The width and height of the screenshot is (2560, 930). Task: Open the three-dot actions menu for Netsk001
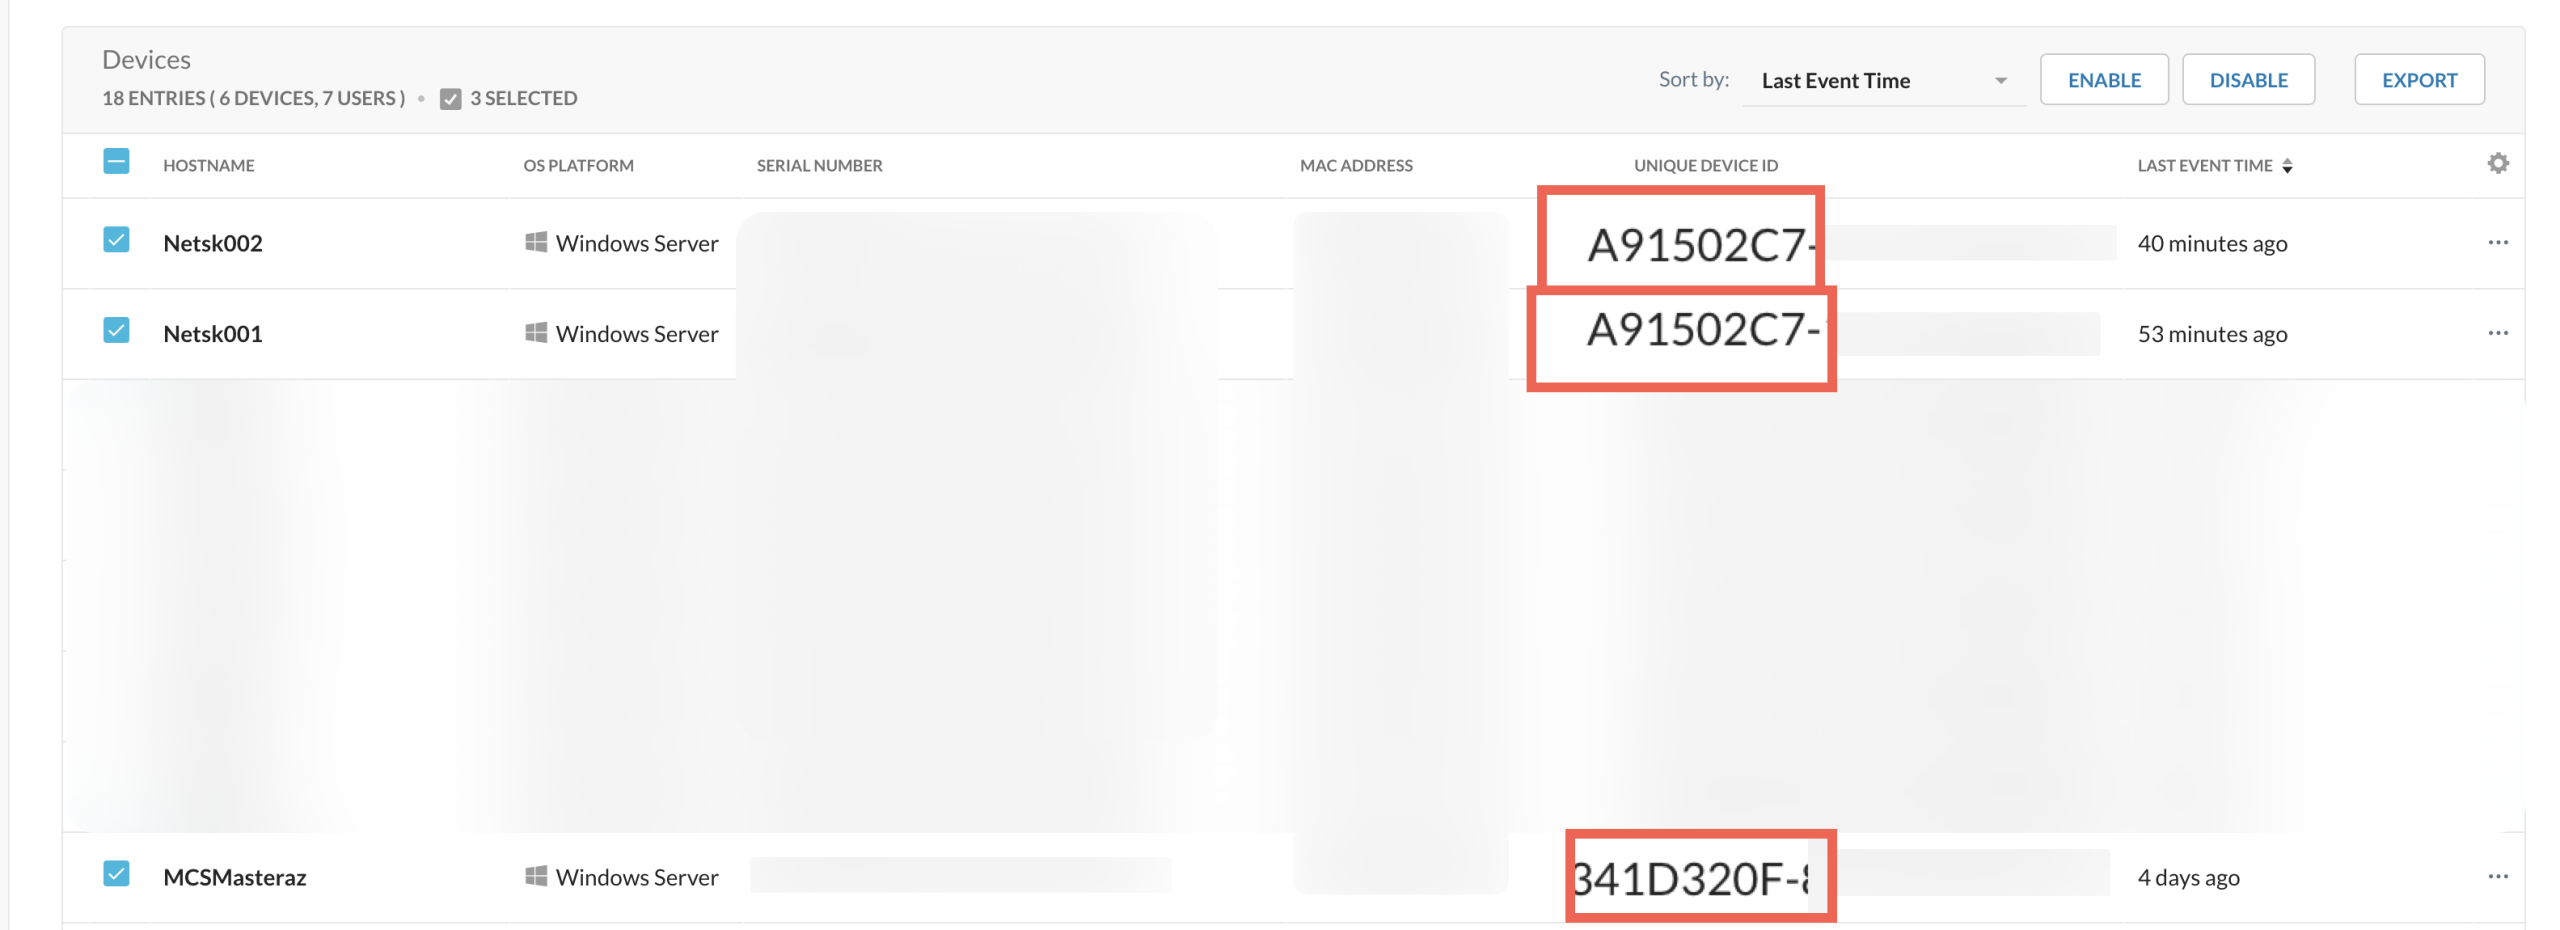2499,332
